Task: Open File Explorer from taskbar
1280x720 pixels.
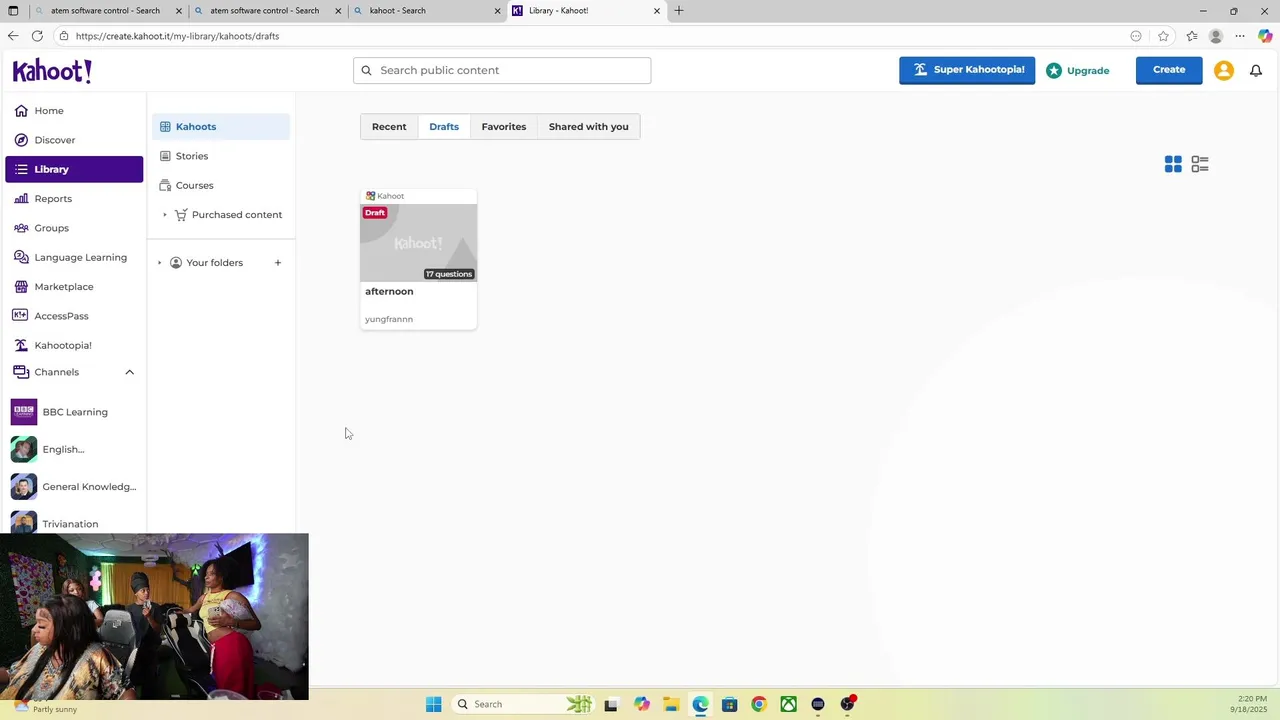Action: (670, 704)
